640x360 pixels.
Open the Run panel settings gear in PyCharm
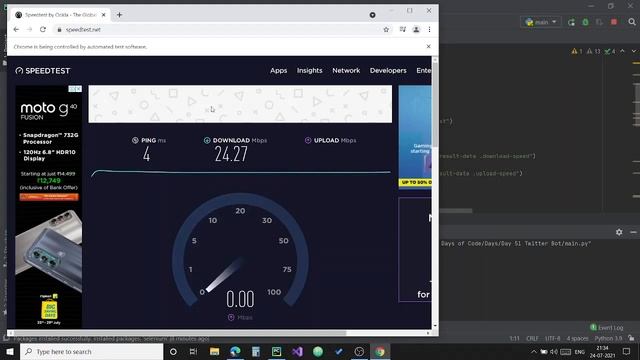click(x=619, y=232)
